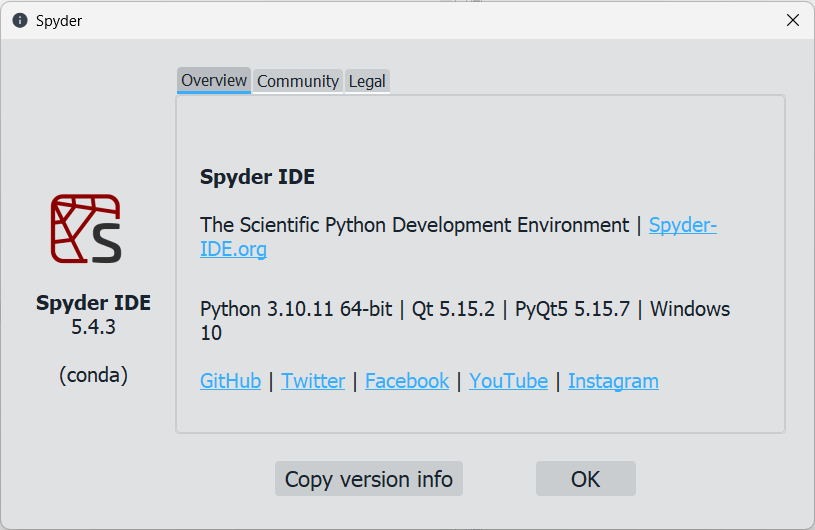Screen dimensions: 815x530
Task: Switch to the Overview tab
Action: tap(214, 81)
